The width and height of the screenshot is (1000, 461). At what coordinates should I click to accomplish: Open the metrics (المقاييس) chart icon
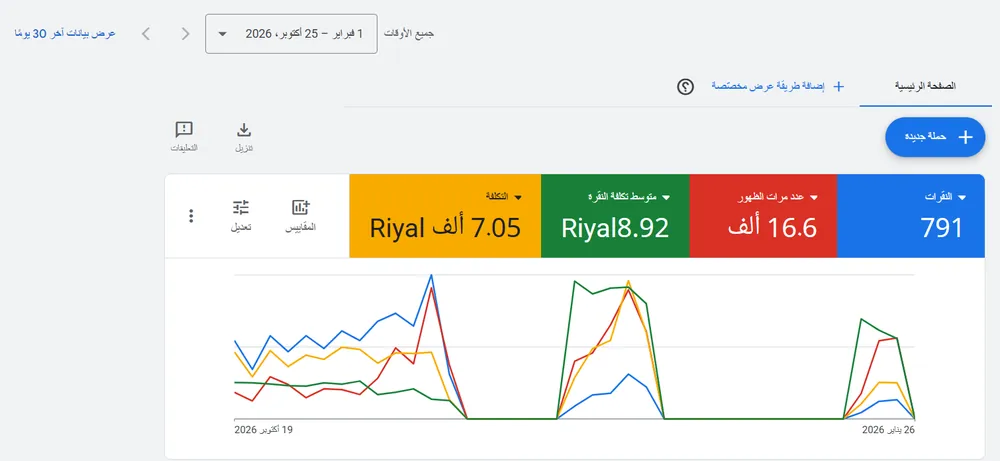coord(300,207)
